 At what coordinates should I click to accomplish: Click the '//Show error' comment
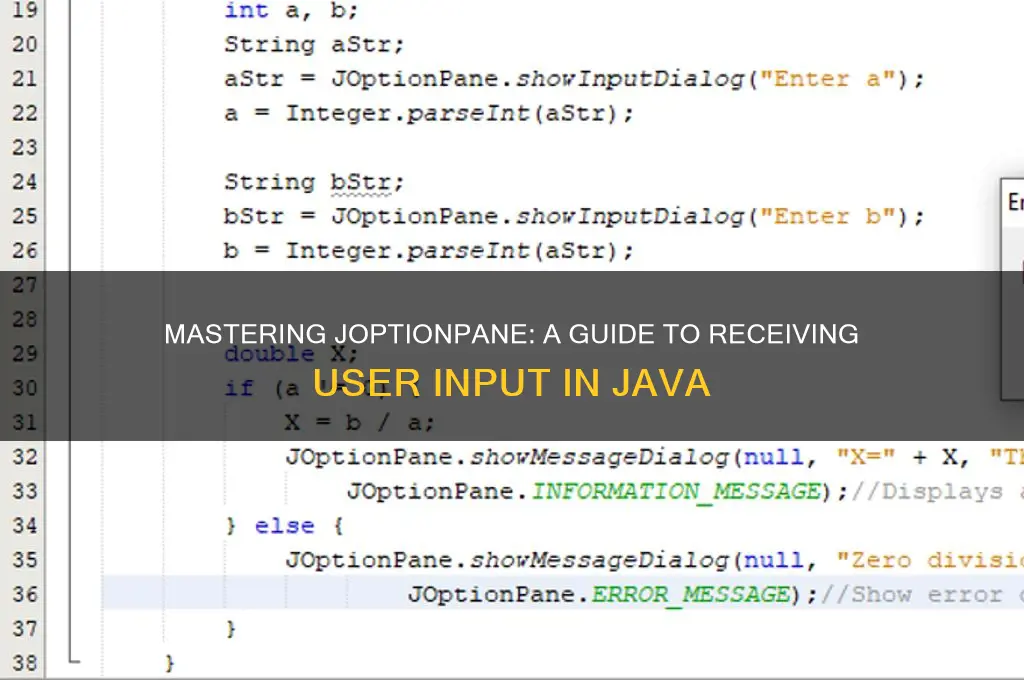click(912, 594)
